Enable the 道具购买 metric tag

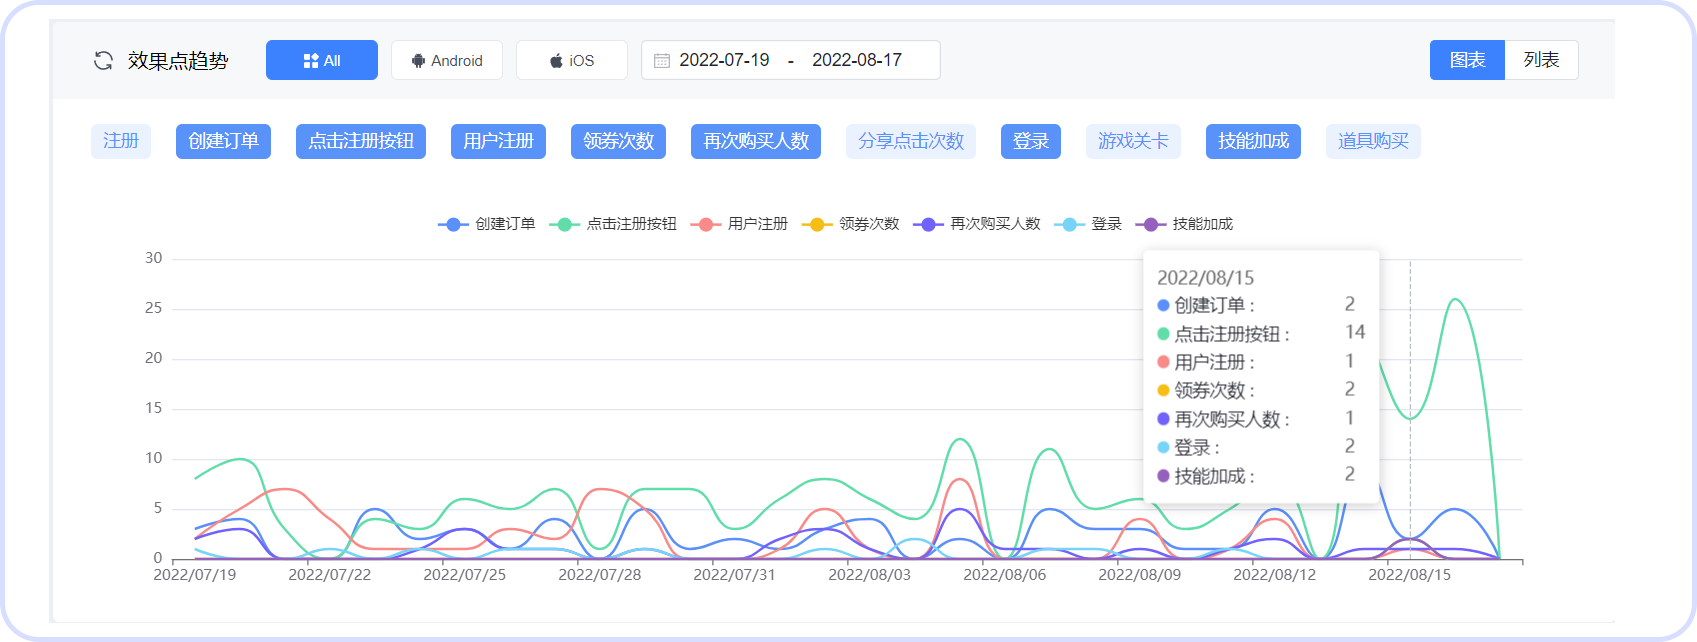pyautogui.click(x=1373, y=141)
